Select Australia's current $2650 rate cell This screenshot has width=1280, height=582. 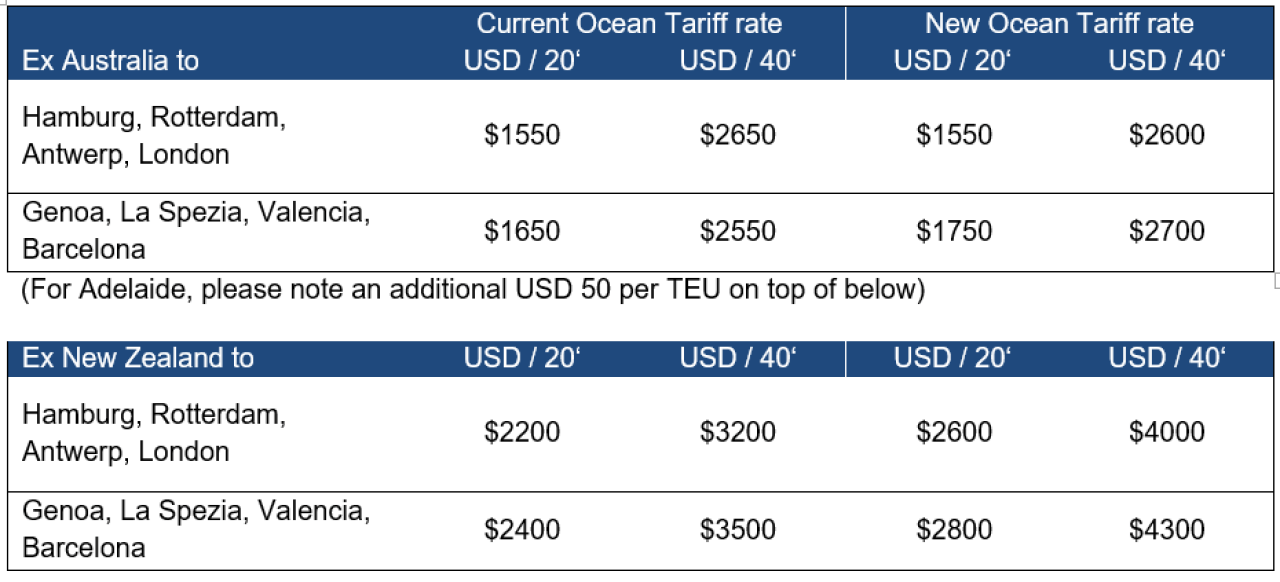pos(737,135)
